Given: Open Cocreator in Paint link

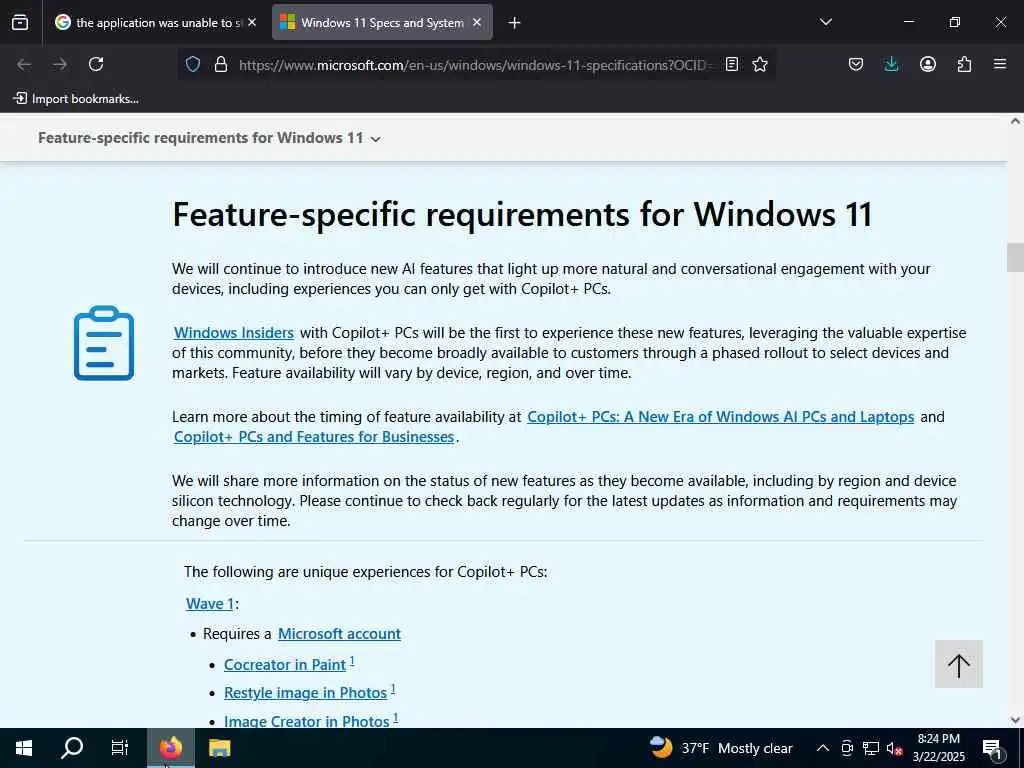Looking at the screenshot, I should click(285, 665).
